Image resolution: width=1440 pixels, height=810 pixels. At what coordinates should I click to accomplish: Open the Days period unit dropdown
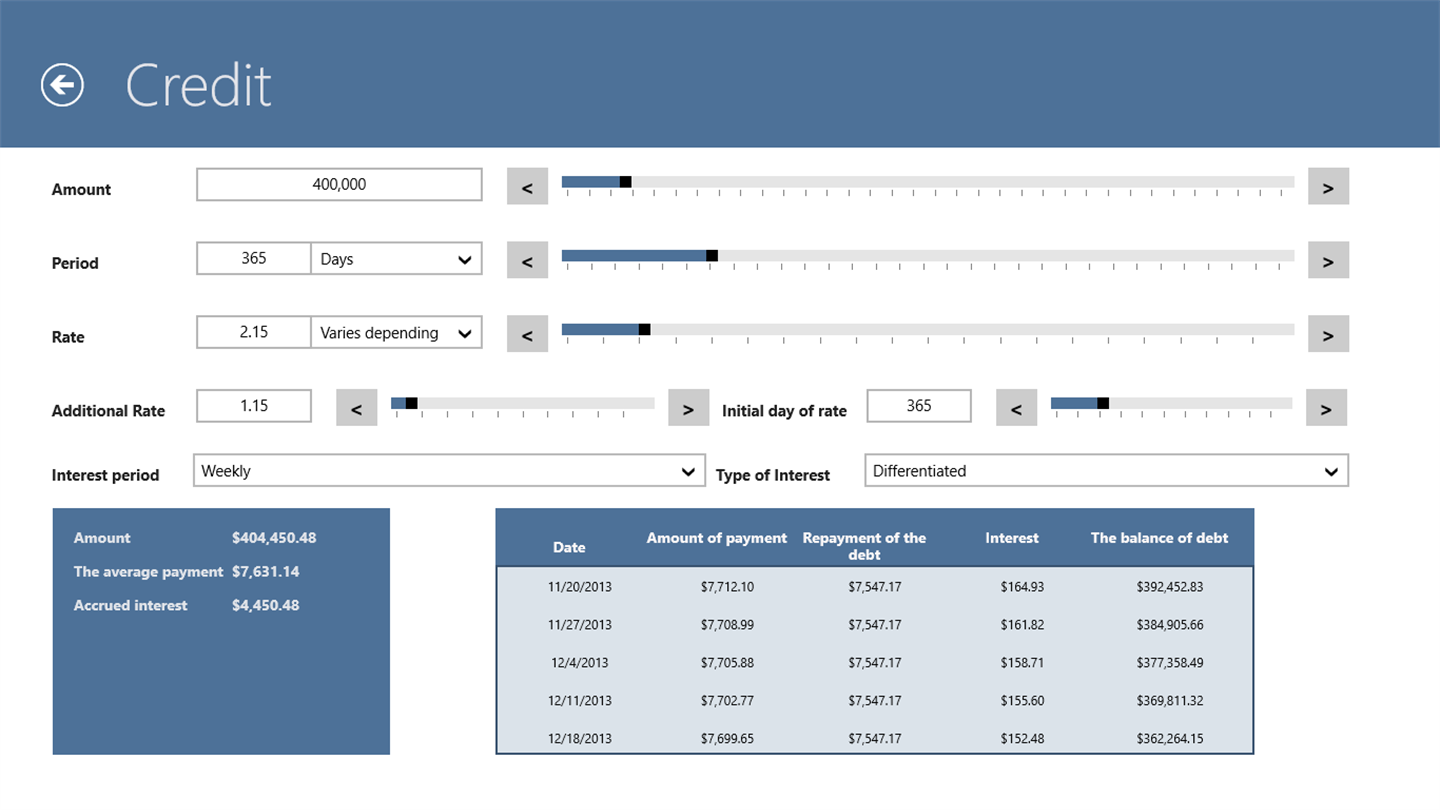(396, 259)
